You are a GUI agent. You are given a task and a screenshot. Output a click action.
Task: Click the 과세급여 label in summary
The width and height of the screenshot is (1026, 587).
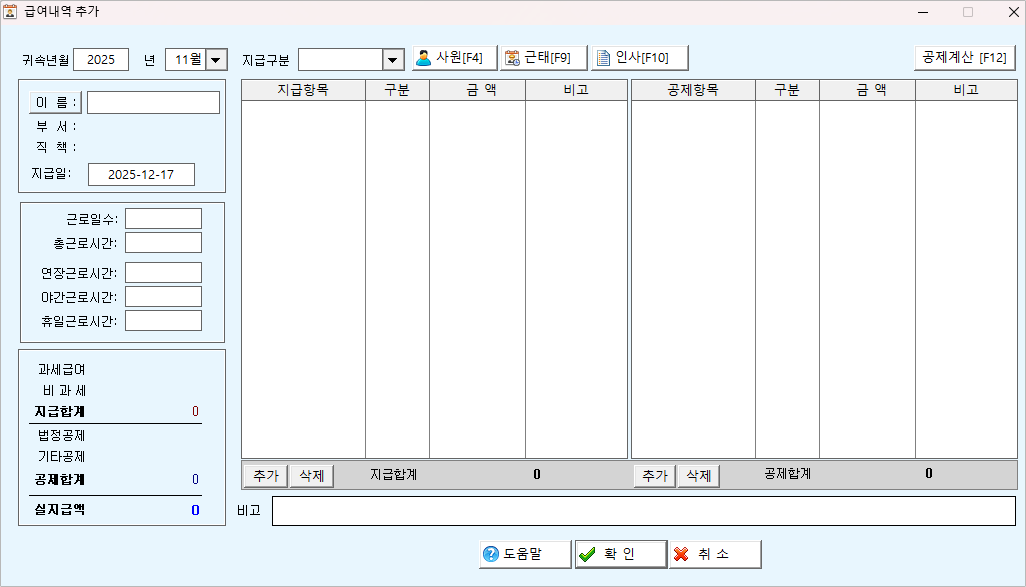point(62,370)
